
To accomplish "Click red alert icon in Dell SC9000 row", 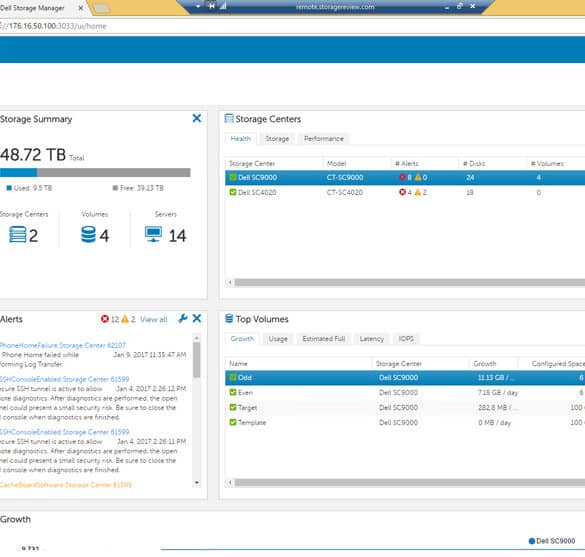I will (x=402, y=177).
